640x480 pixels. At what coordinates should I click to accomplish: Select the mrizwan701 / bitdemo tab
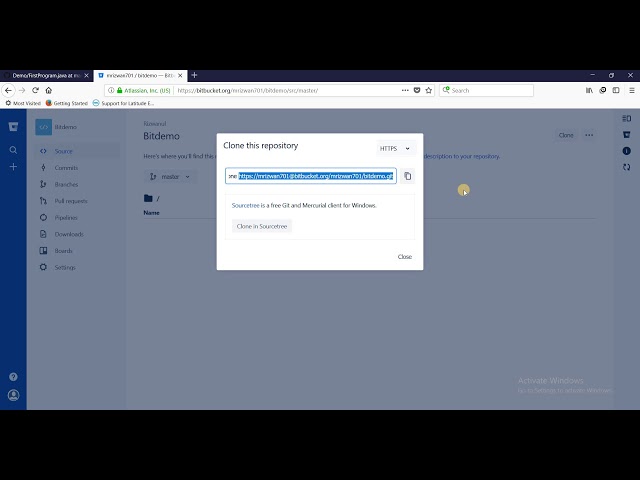coord(140,76)
